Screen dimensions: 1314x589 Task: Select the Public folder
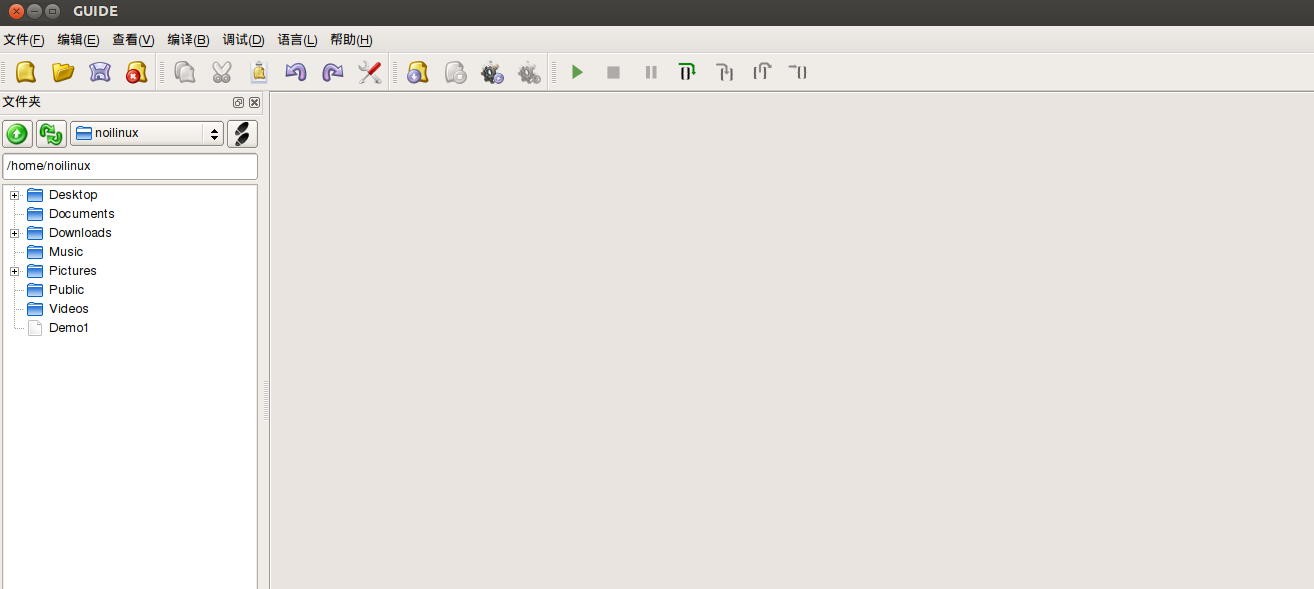point(66,290)
